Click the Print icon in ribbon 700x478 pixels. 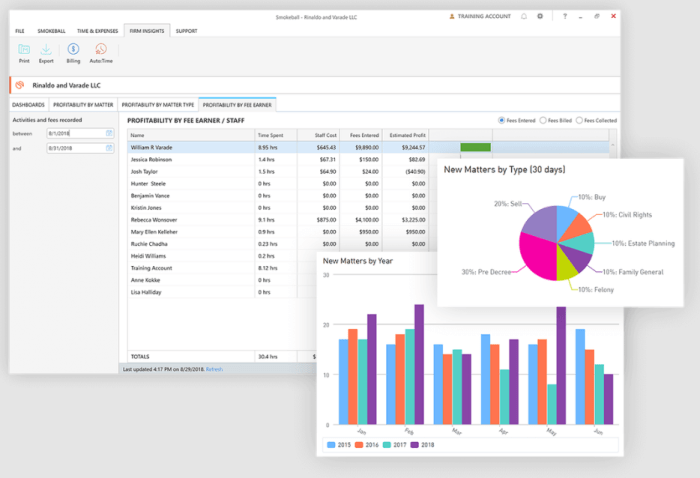coord(24,49)
